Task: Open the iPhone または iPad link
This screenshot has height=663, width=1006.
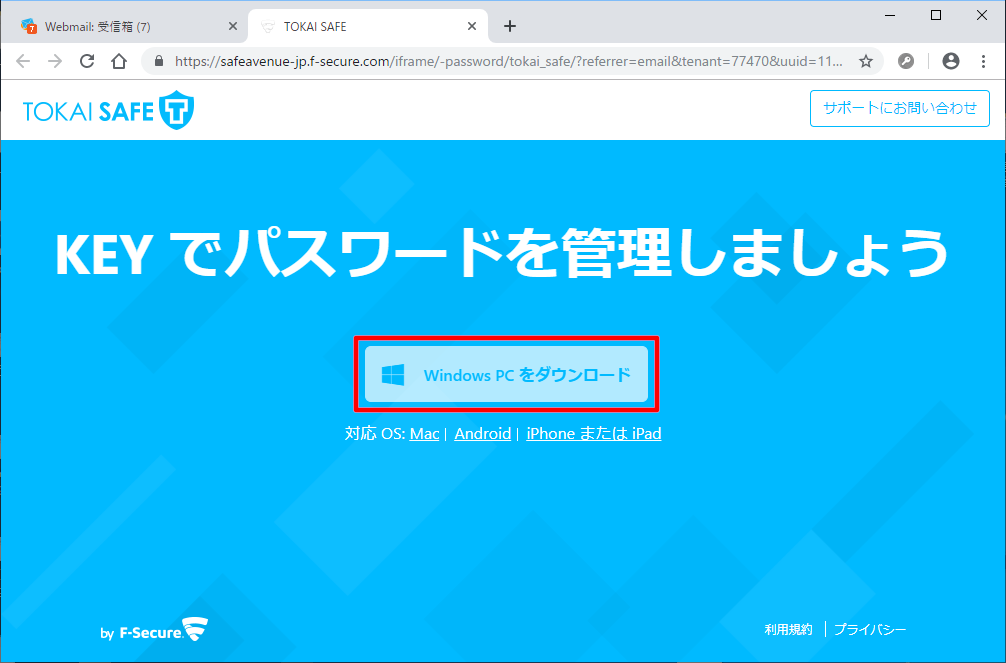Action: click(593, 434)
